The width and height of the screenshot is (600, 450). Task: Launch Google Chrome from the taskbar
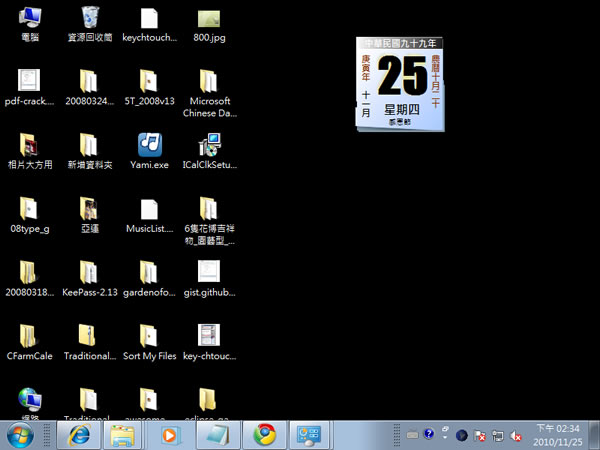264,435
